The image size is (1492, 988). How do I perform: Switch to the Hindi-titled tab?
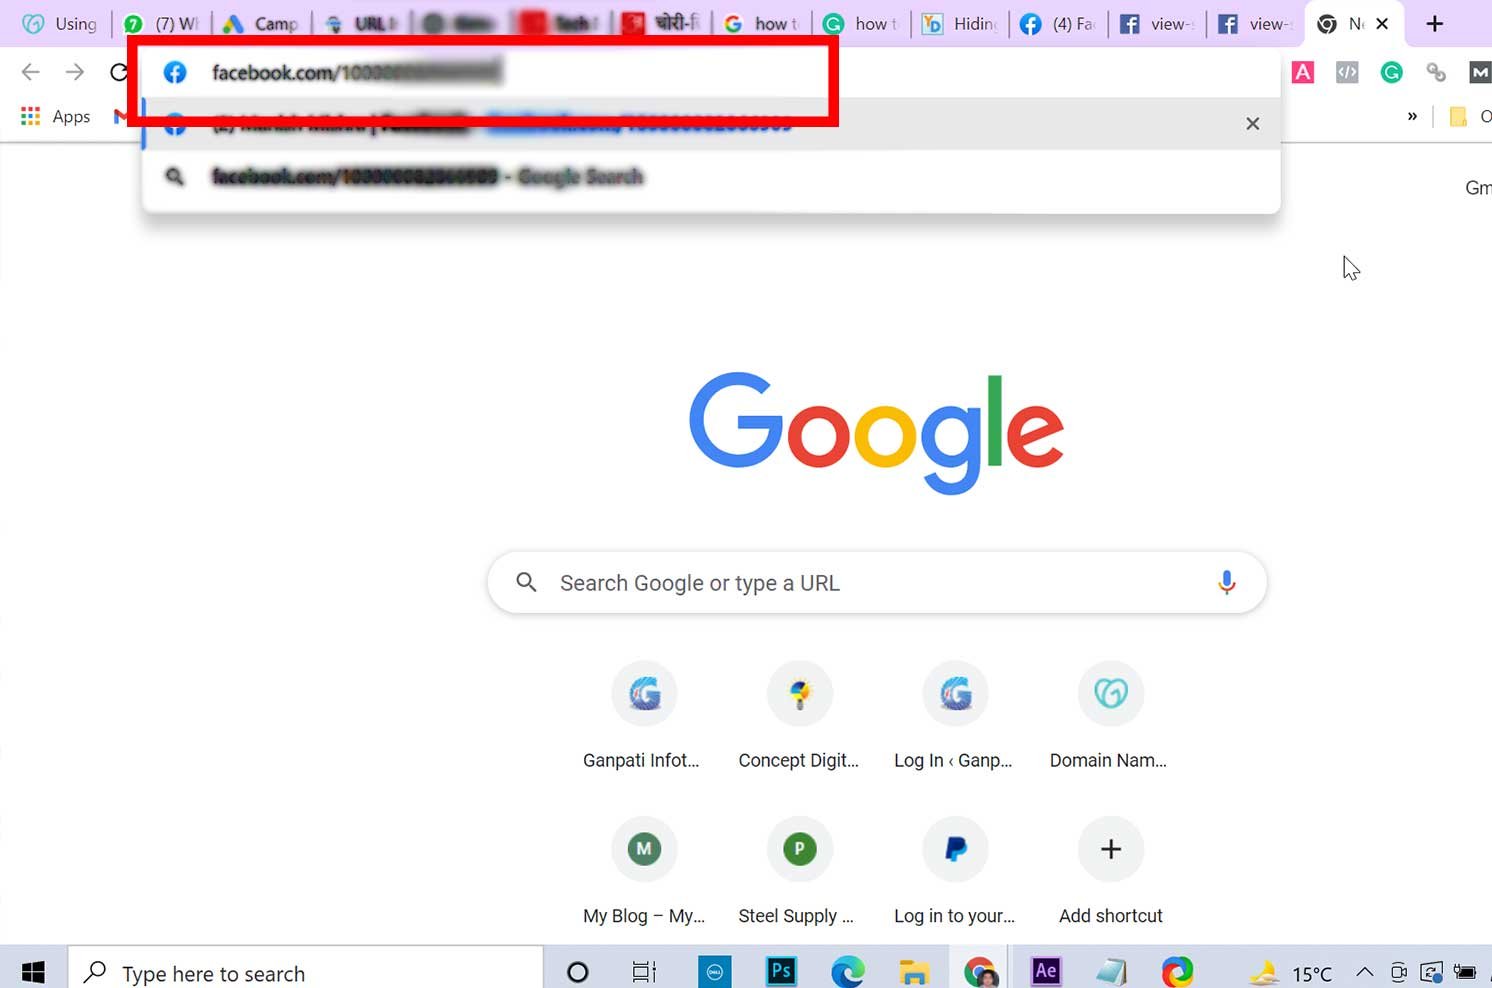pyautogui.click(x=662, y=23)
